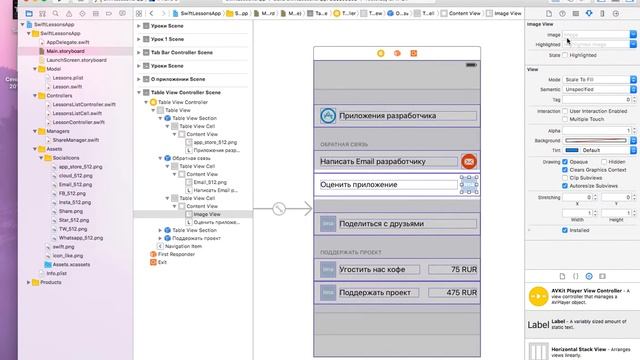Click Image View in the jump bar
This screenshot has height=360, width=640.
504,13
